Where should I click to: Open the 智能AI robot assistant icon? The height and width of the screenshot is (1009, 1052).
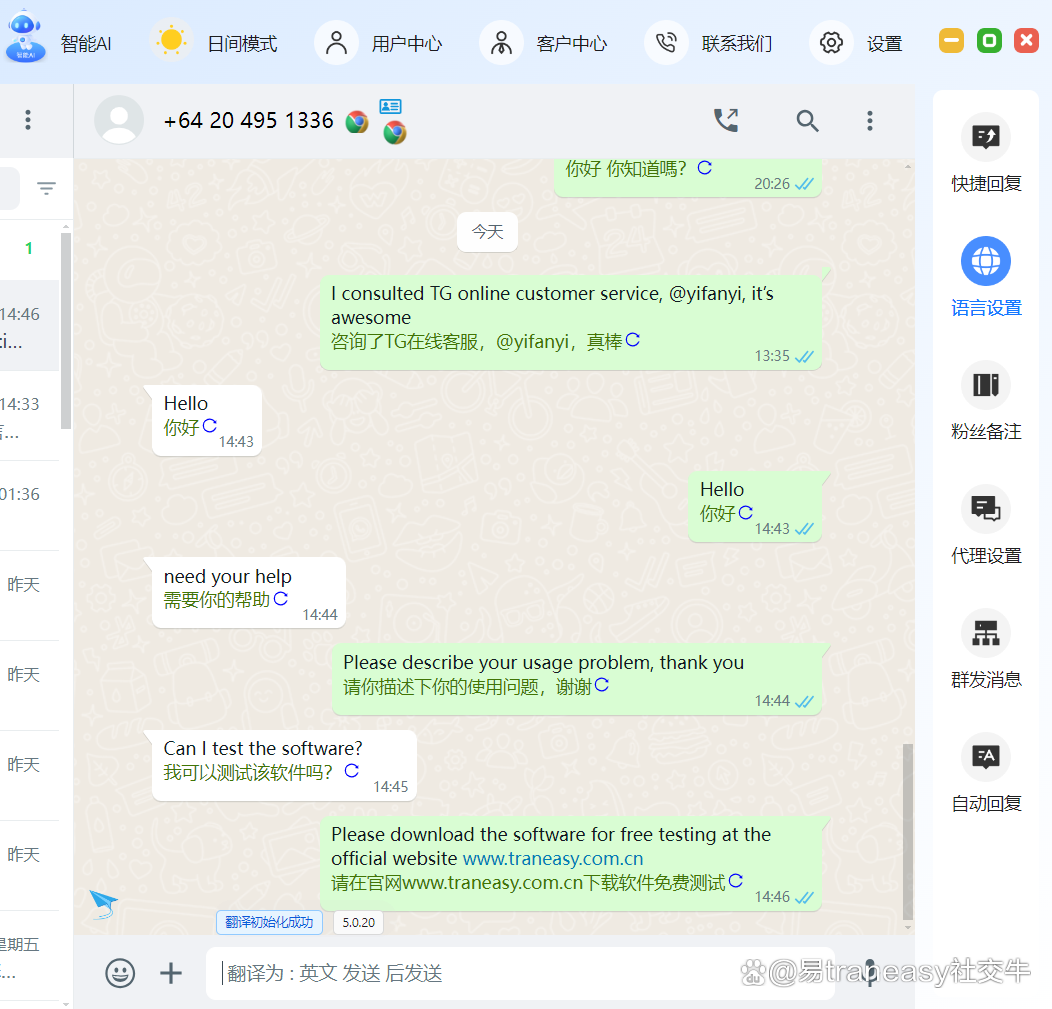pyautogui.click(x=25, y=37)
